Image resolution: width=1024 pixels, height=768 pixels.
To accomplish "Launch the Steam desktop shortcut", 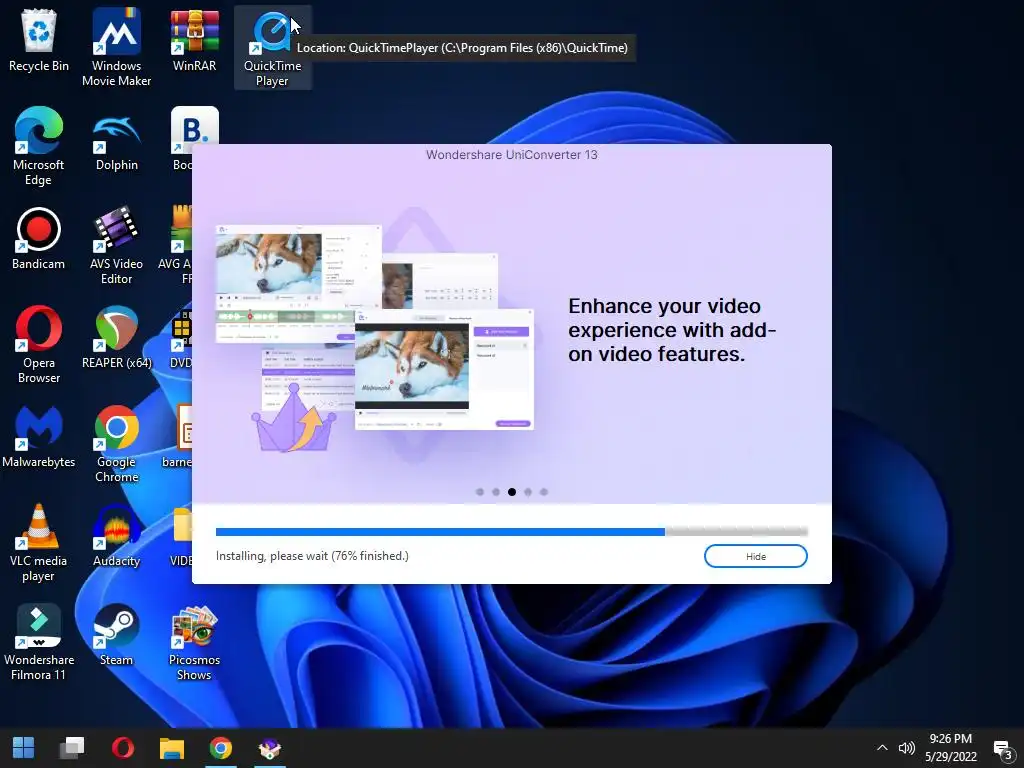I will point(116,635).
